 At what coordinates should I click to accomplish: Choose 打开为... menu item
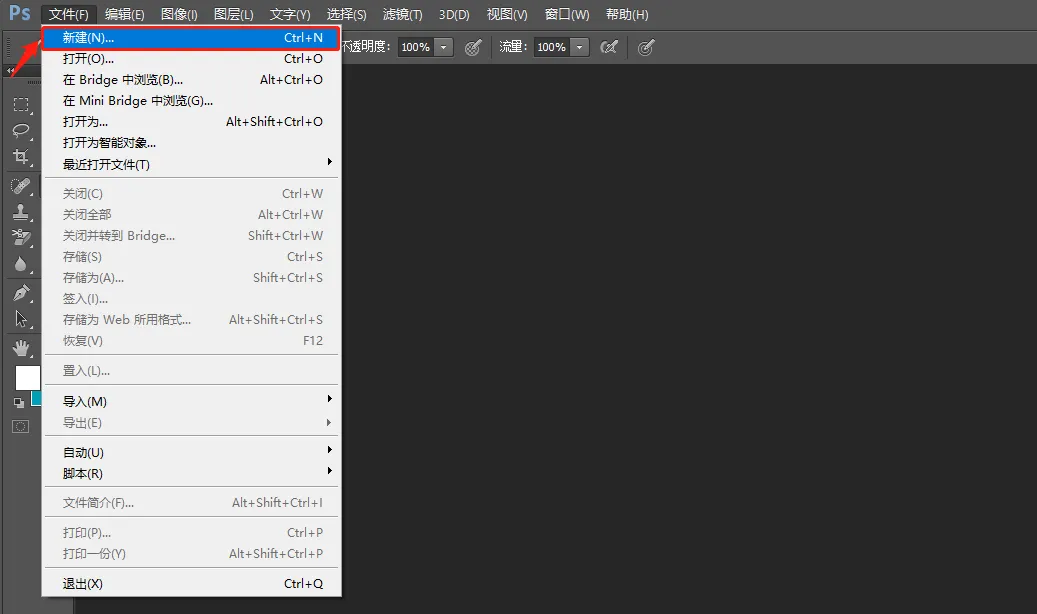coord(192,122)
